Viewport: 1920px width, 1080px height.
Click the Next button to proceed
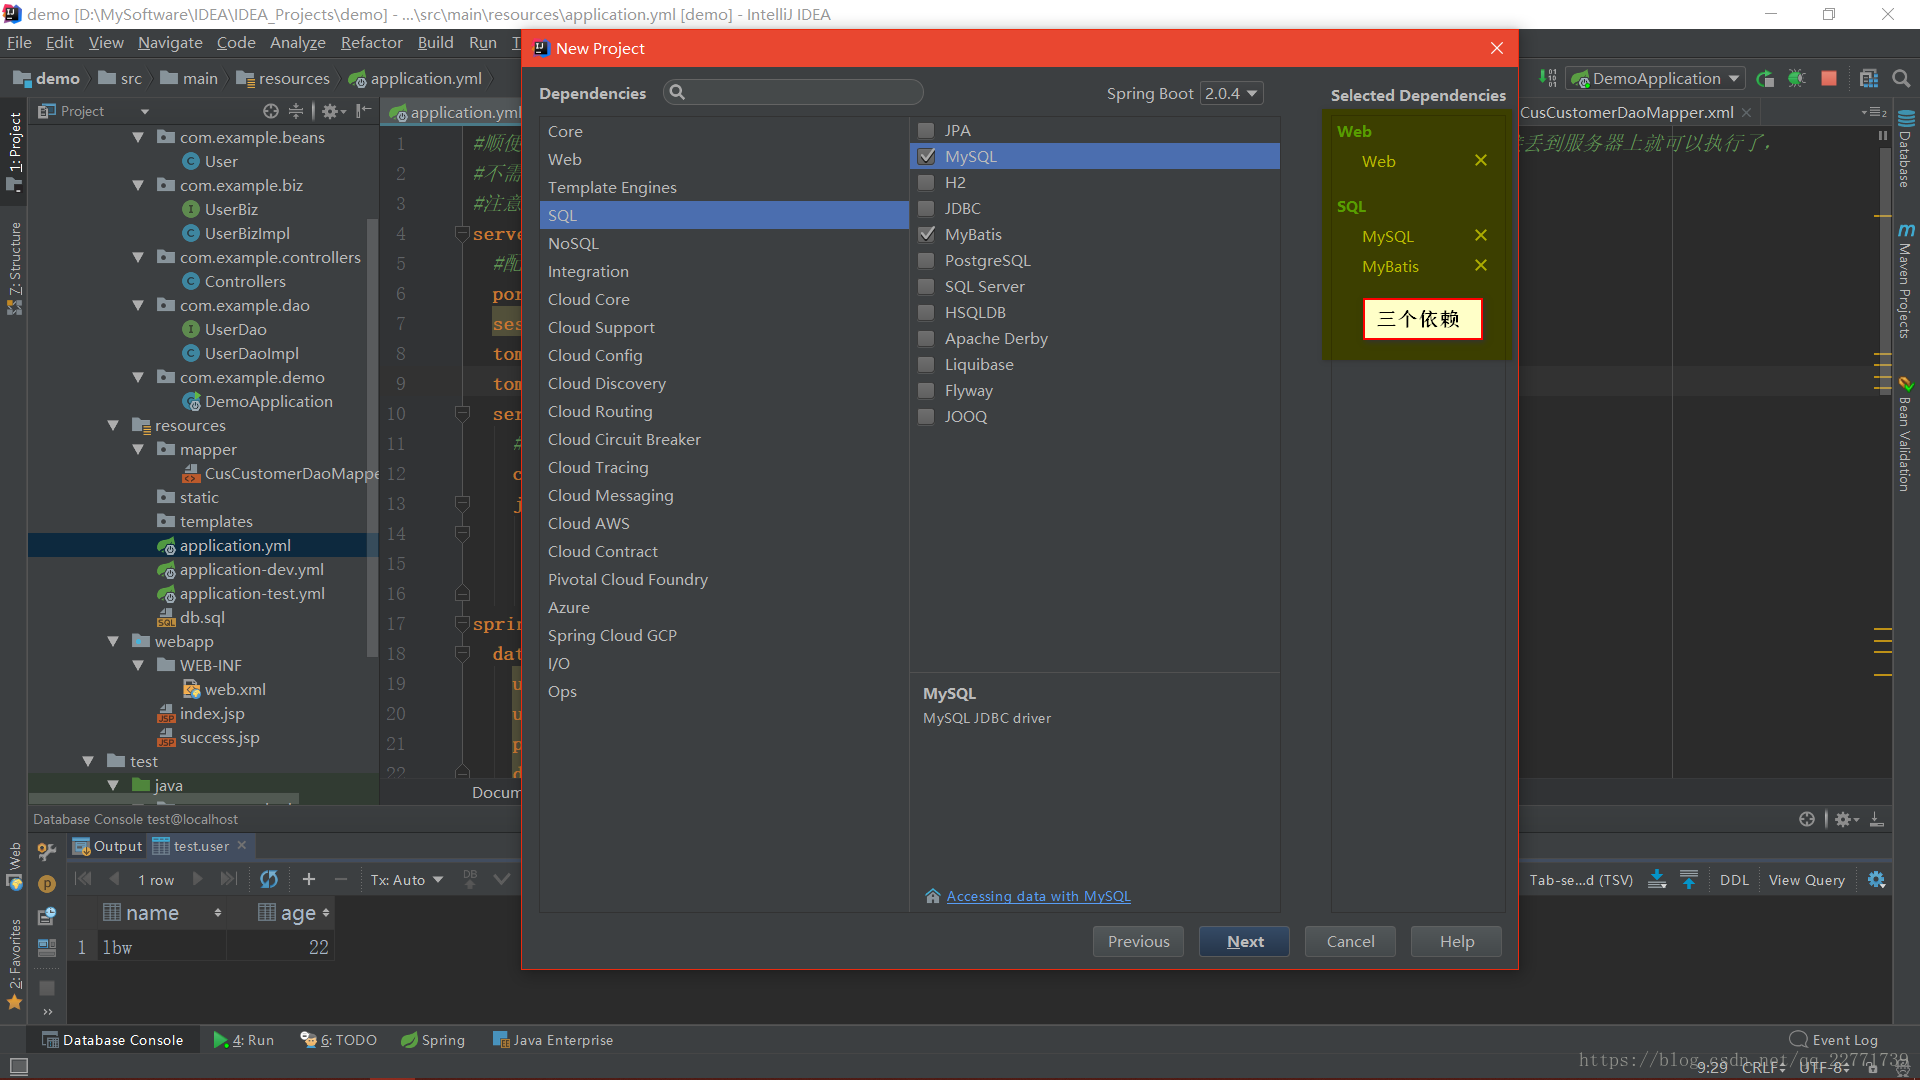tap(1244, 940)
